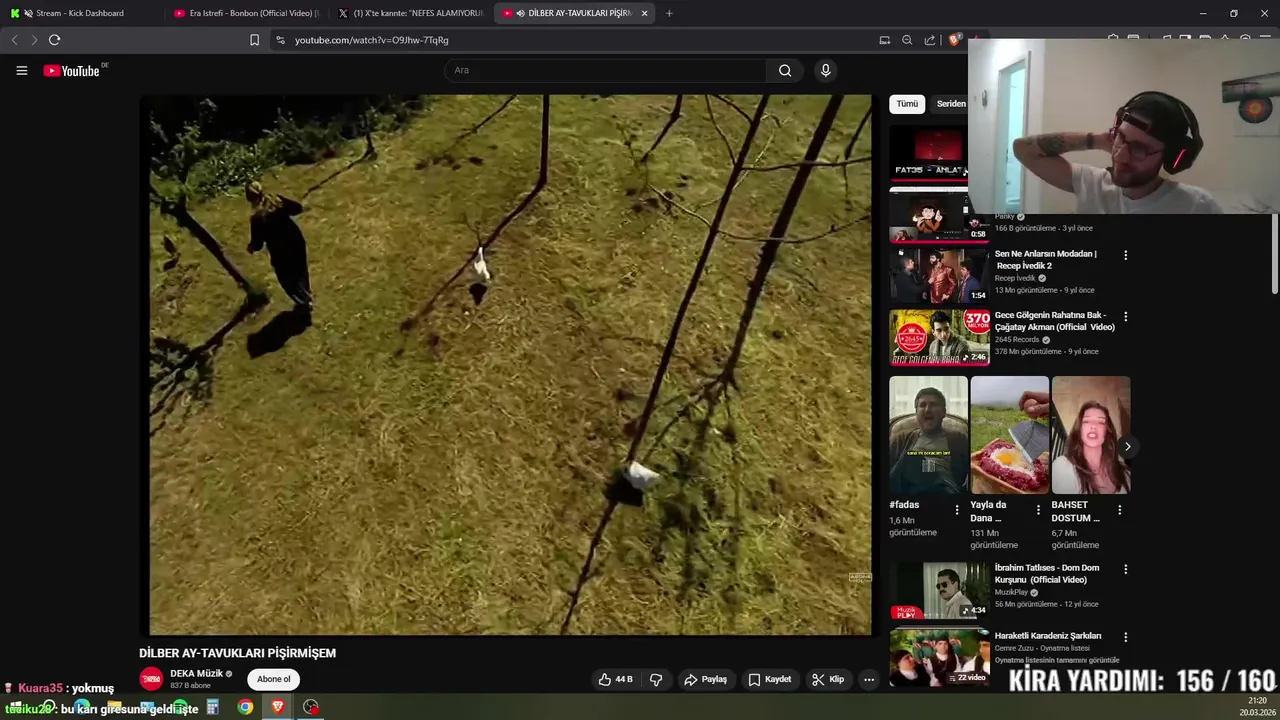
Task: Save the video with Kaydet
Action: point(770,679)
